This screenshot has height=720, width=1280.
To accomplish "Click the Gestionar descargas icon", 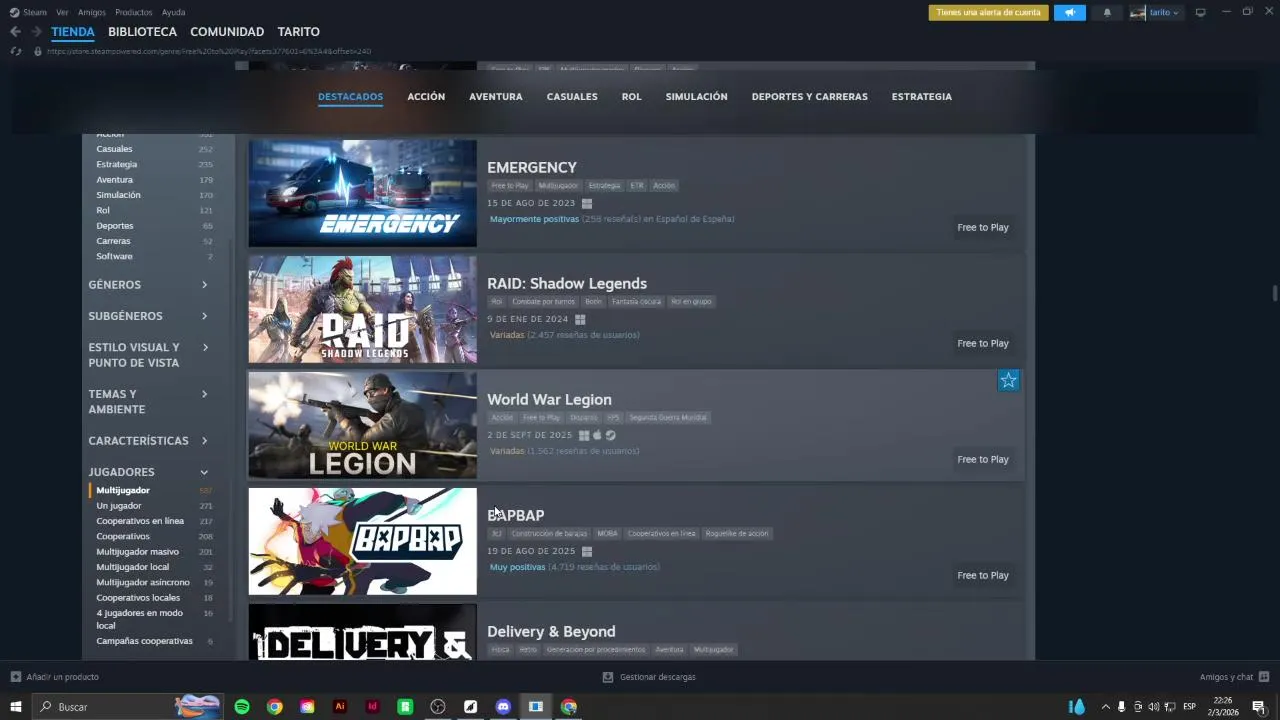I will (x=608, y=677).
